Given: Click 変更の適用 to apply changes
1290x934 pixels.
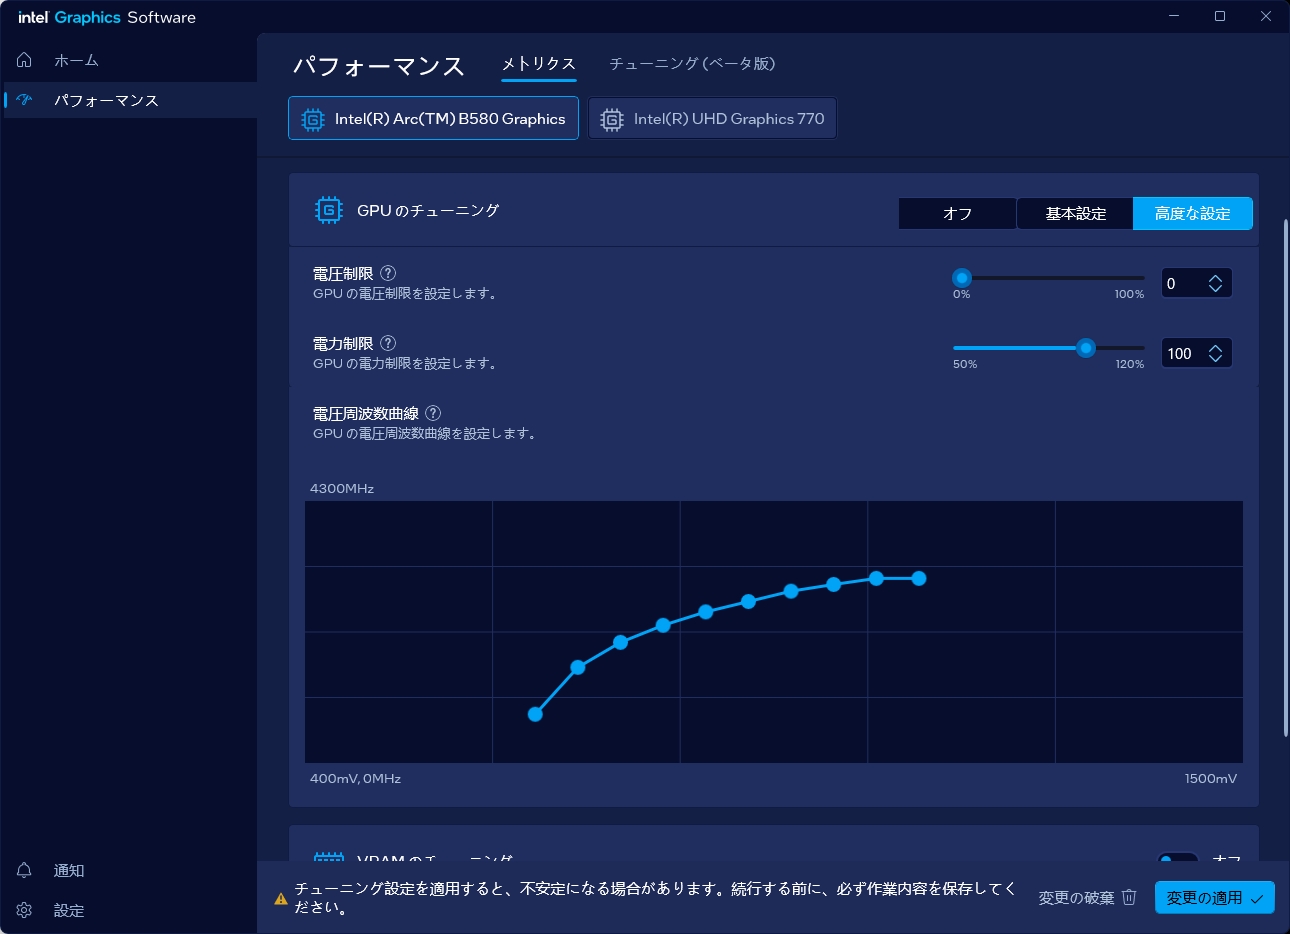Looking at the screenshot, I should [x=1214, y=898].
